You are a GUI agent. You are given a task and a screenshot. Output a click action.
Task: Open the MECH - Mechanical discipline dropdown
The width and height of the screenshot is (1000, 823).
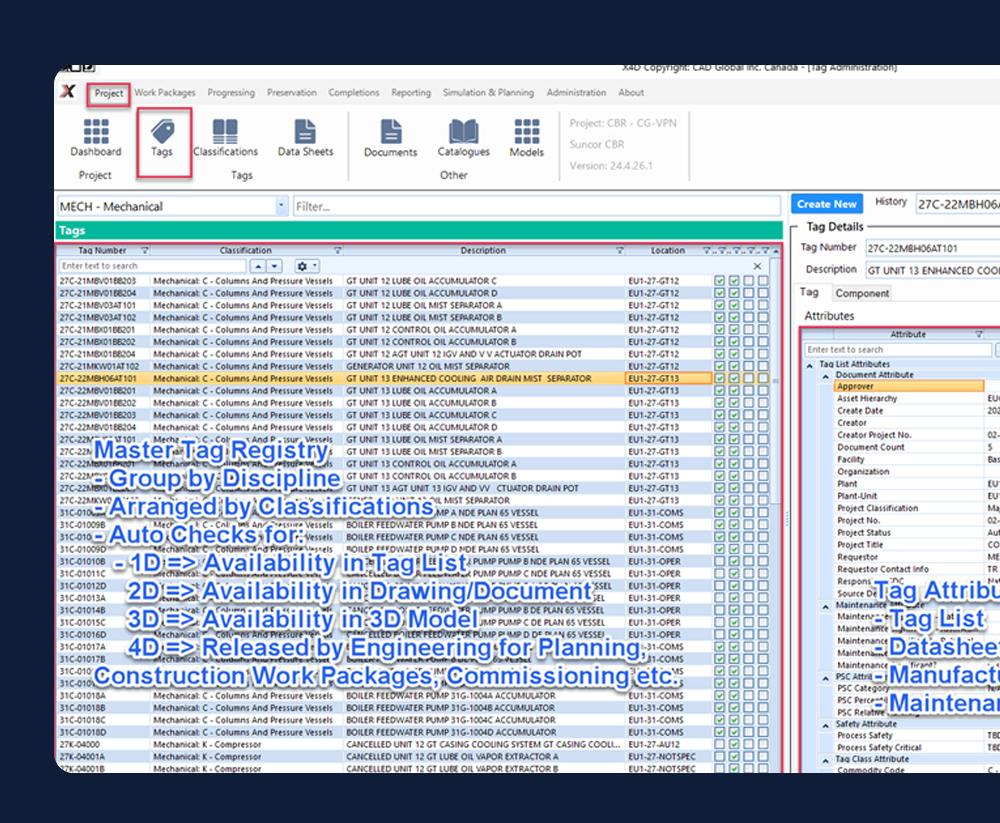point(281,206)
